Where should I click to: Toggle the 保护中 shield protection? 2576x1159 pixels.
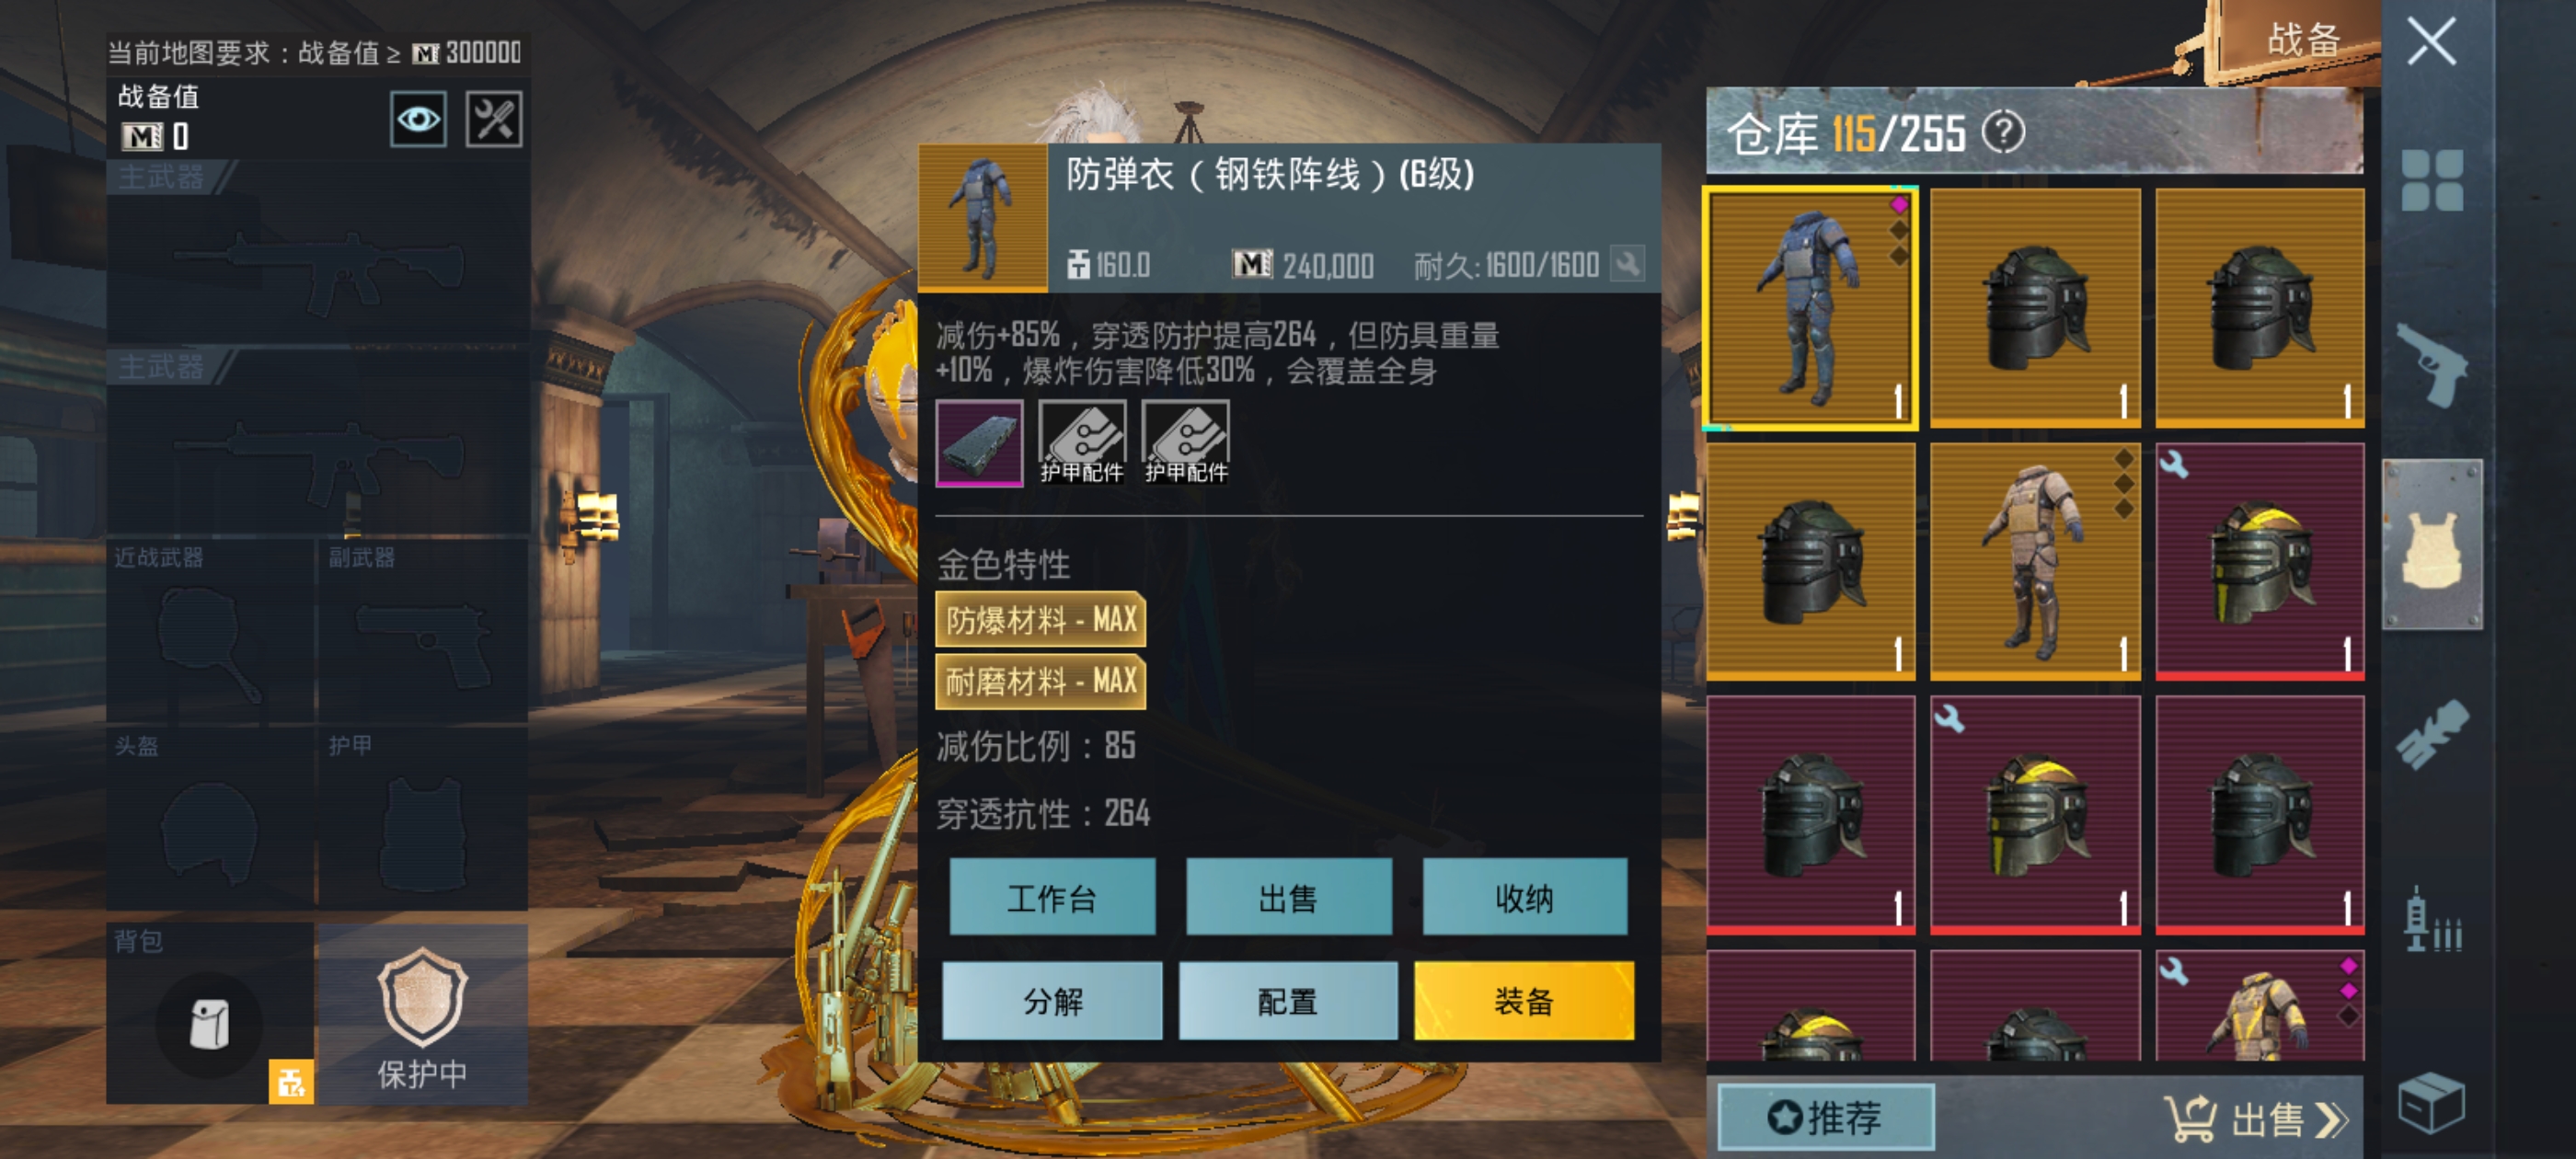422,1014
